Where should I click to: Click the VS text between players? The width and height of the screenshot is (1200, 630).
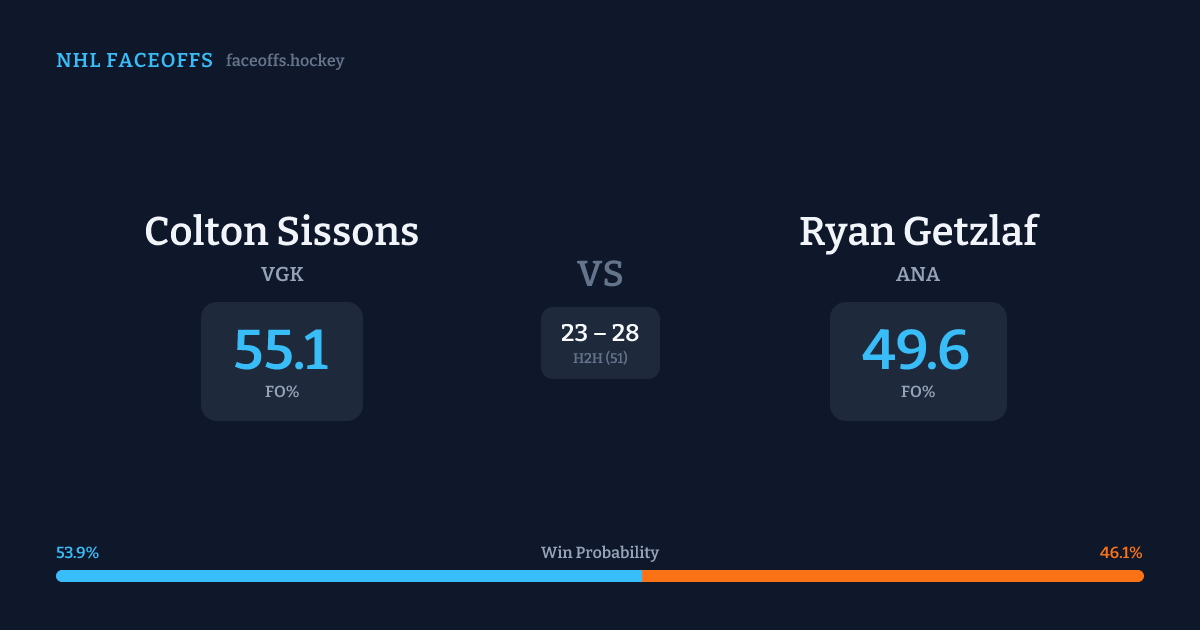tap(600, 273)
